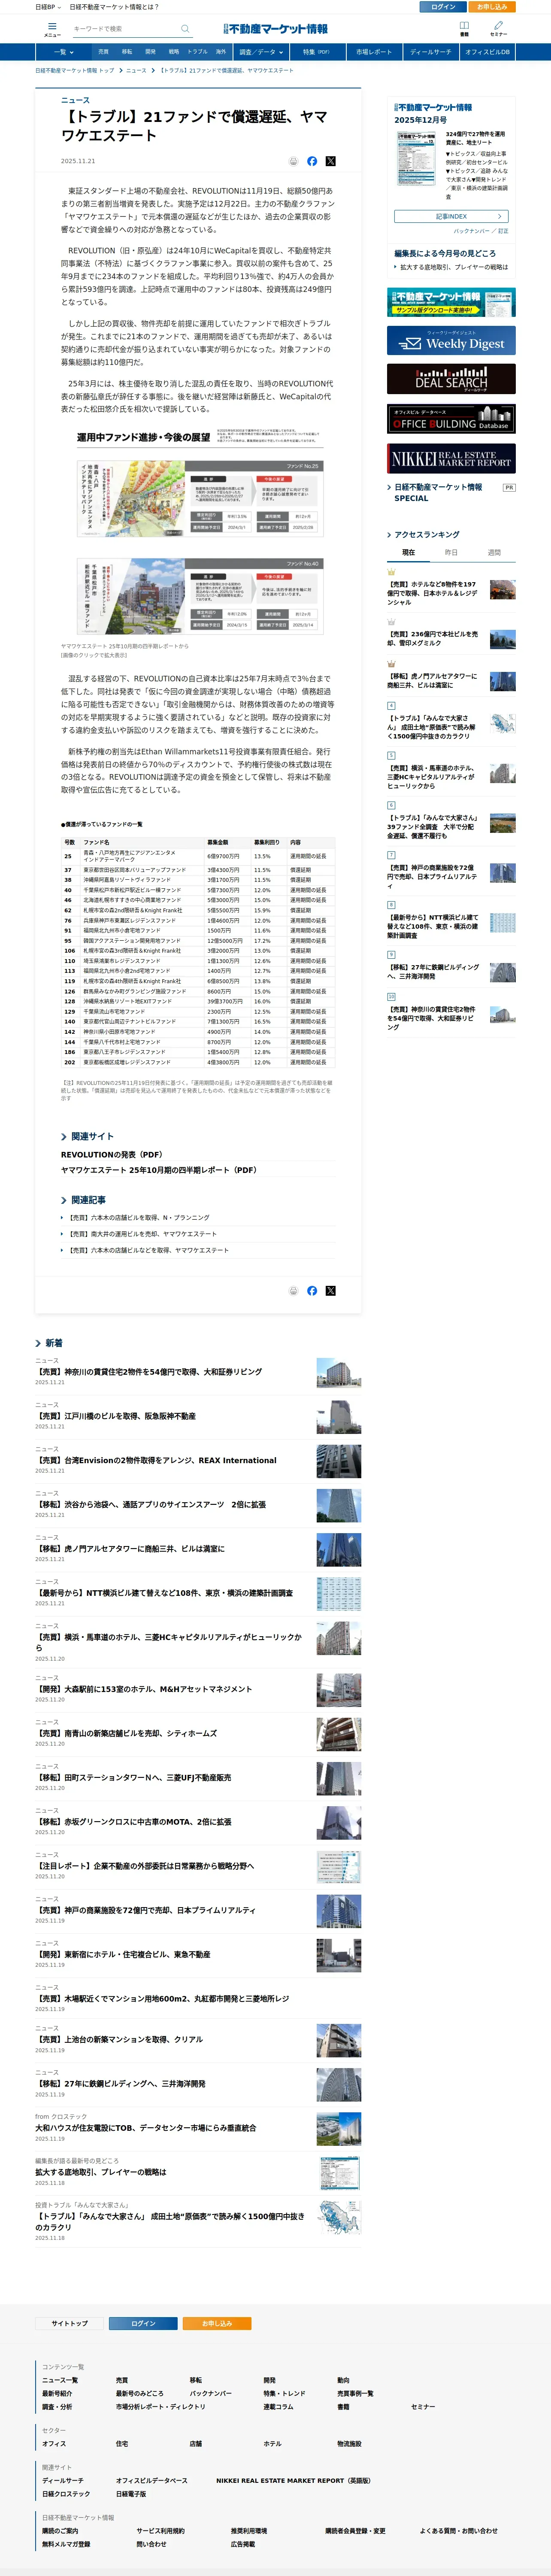551x2576 pixels.
Task: Switch ranking to the 現在 tab
Action: pos(408,553)
